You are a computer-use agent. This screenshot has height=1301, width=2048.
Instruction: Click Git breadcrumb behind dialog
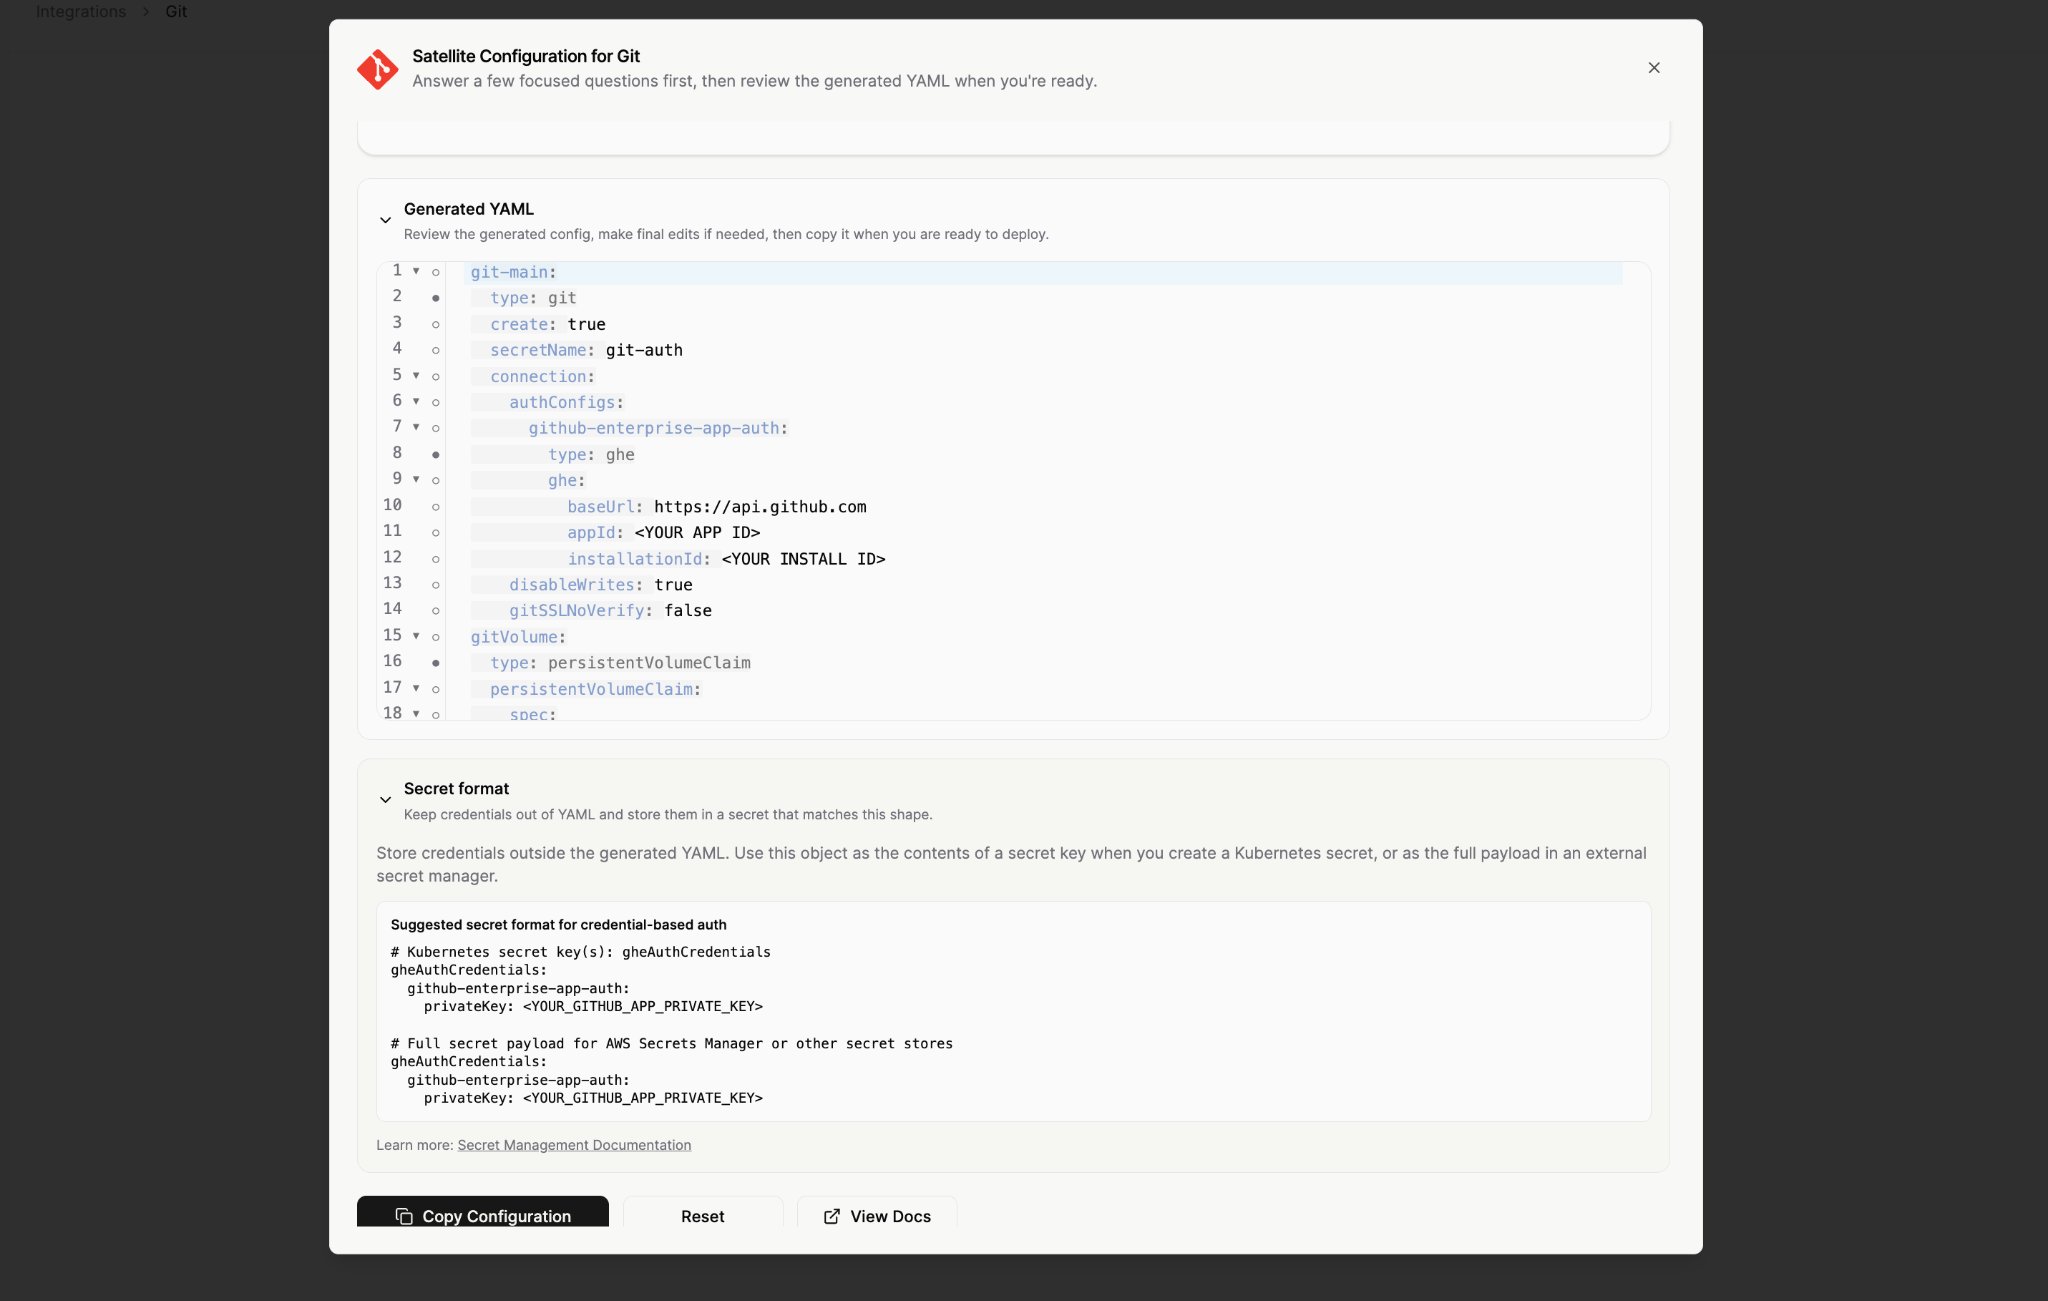click(176, 11)
